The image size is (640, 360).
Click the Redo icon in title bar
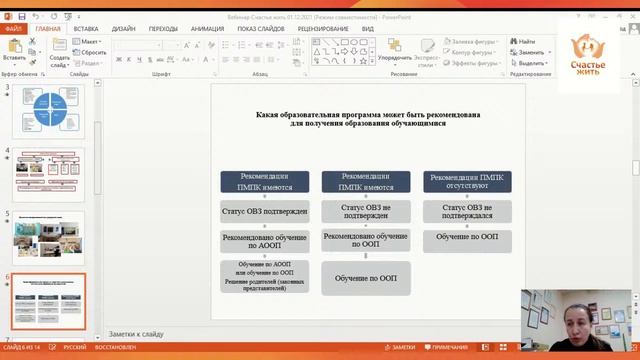coord(54,17)
